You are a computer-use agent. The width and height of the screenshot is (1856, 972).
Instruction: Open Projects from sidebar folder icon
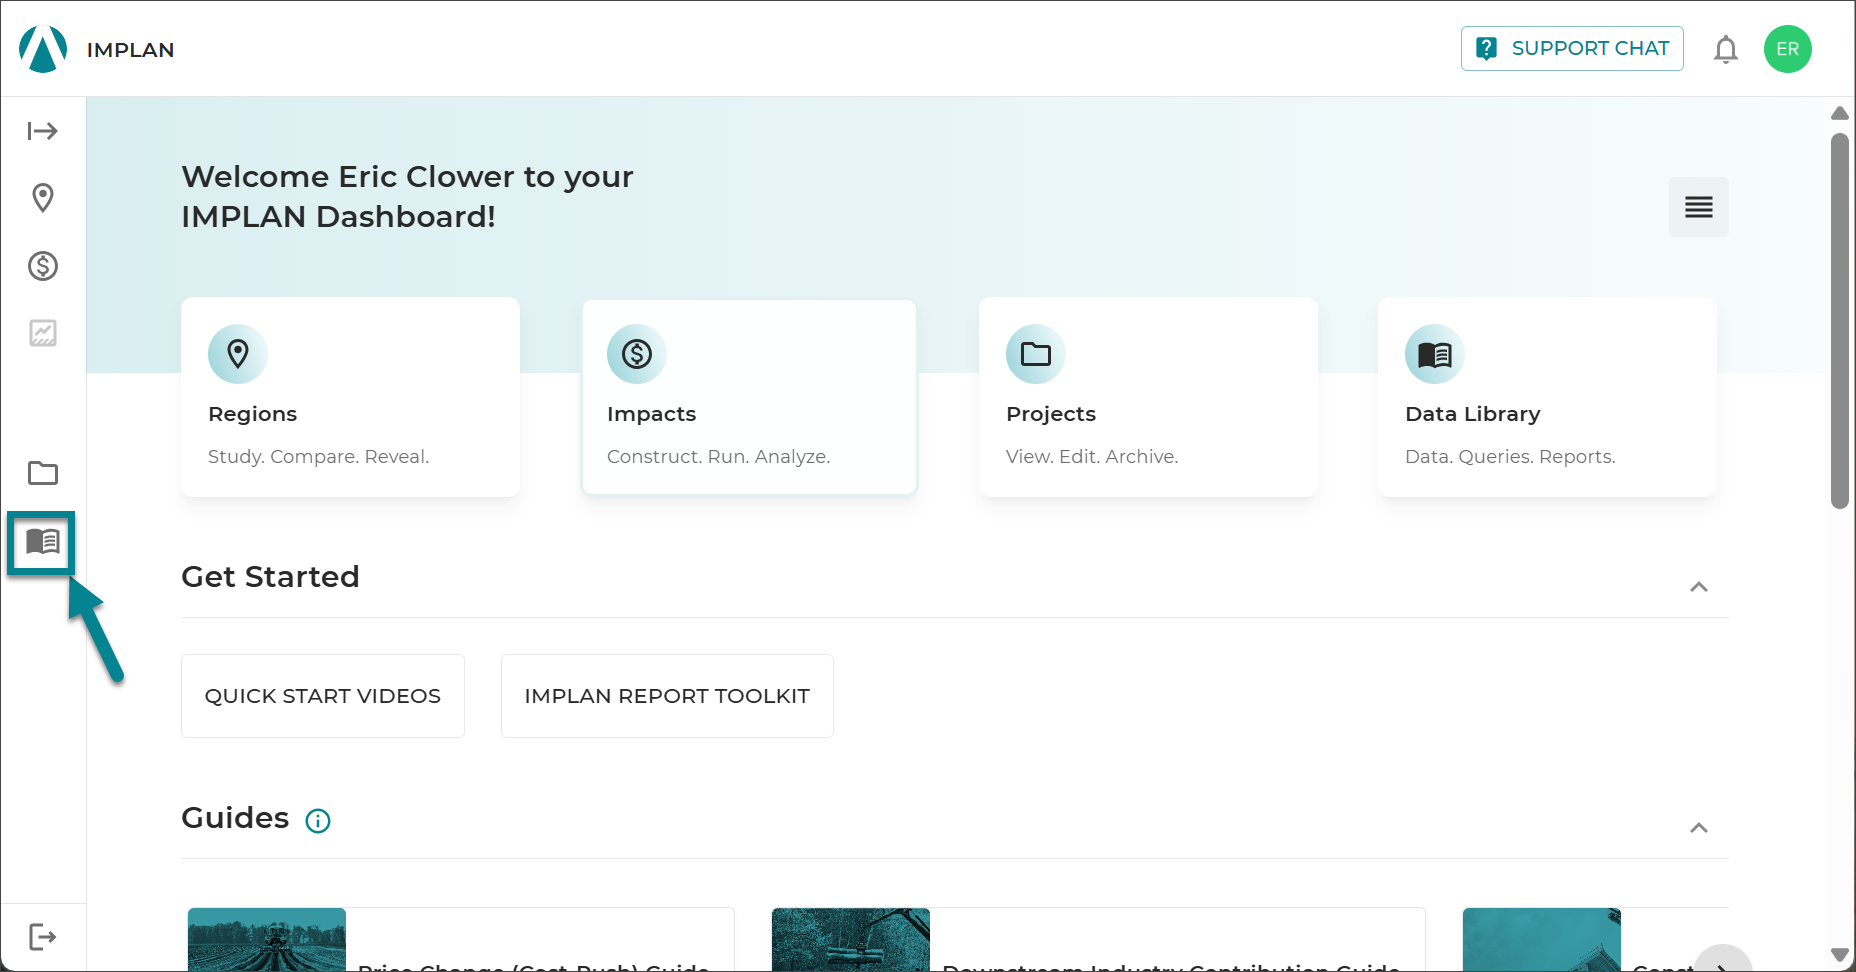click(43, 473)
